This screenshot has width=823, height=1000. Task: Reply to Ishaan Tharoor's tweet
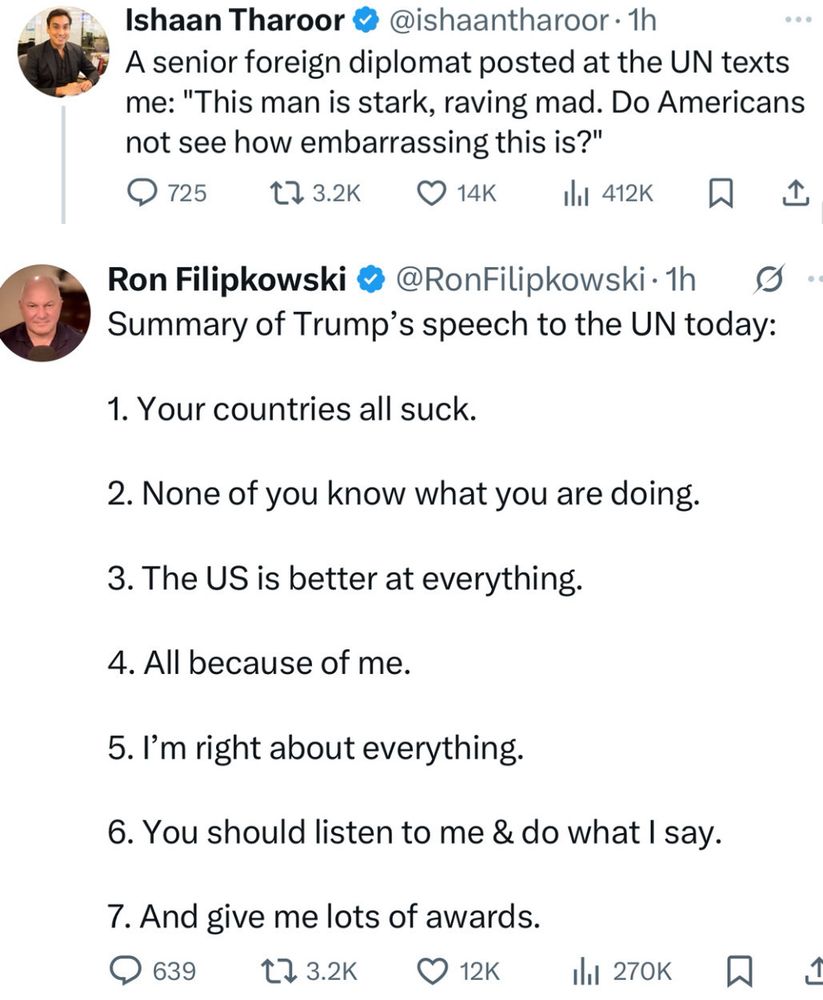click(x=144, y=193)
